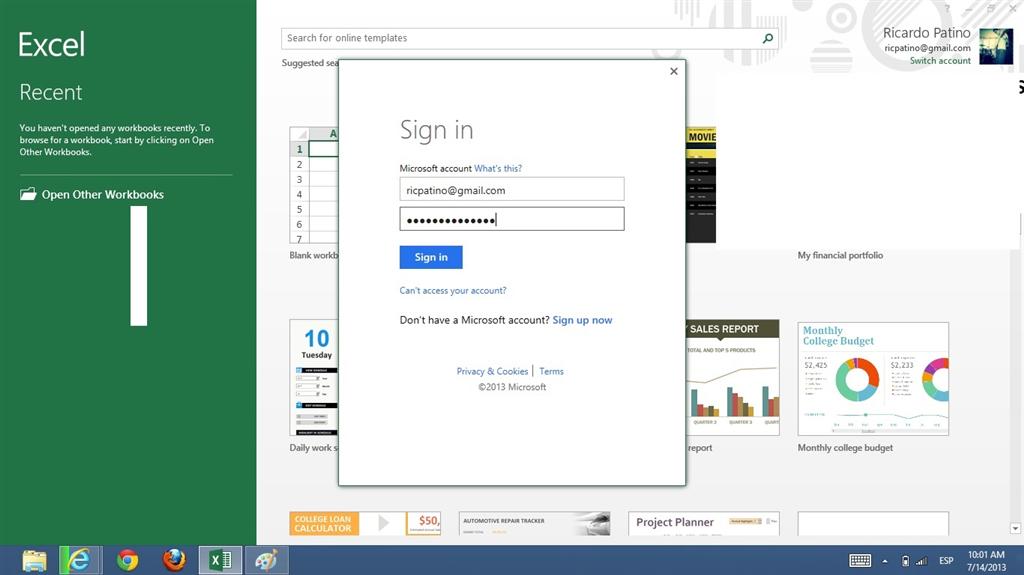Viewport: 1024px width, 575px height.
Task: Launch Internet Explorer from the taskbar
Action: click(80, 561)
